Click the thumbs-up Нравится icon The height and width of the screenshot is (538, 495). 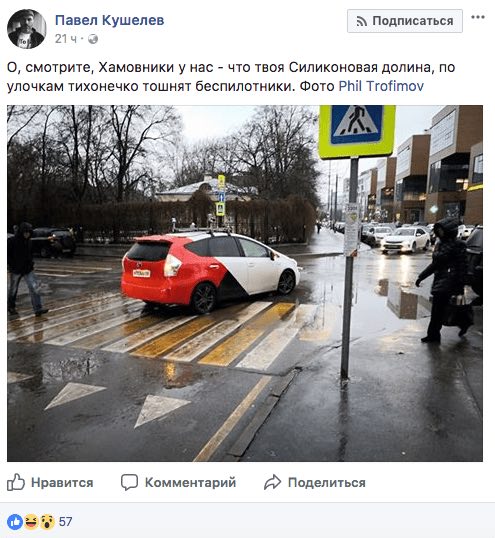coord(16,482)
